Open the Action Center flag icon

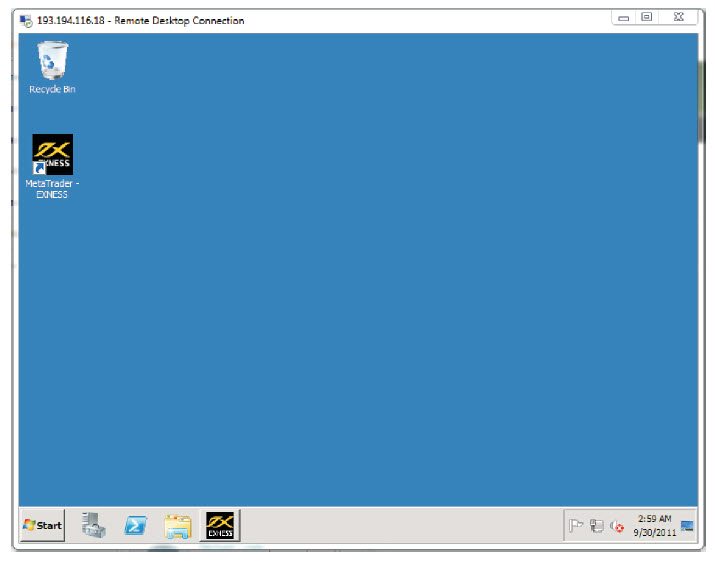[576, 526]
